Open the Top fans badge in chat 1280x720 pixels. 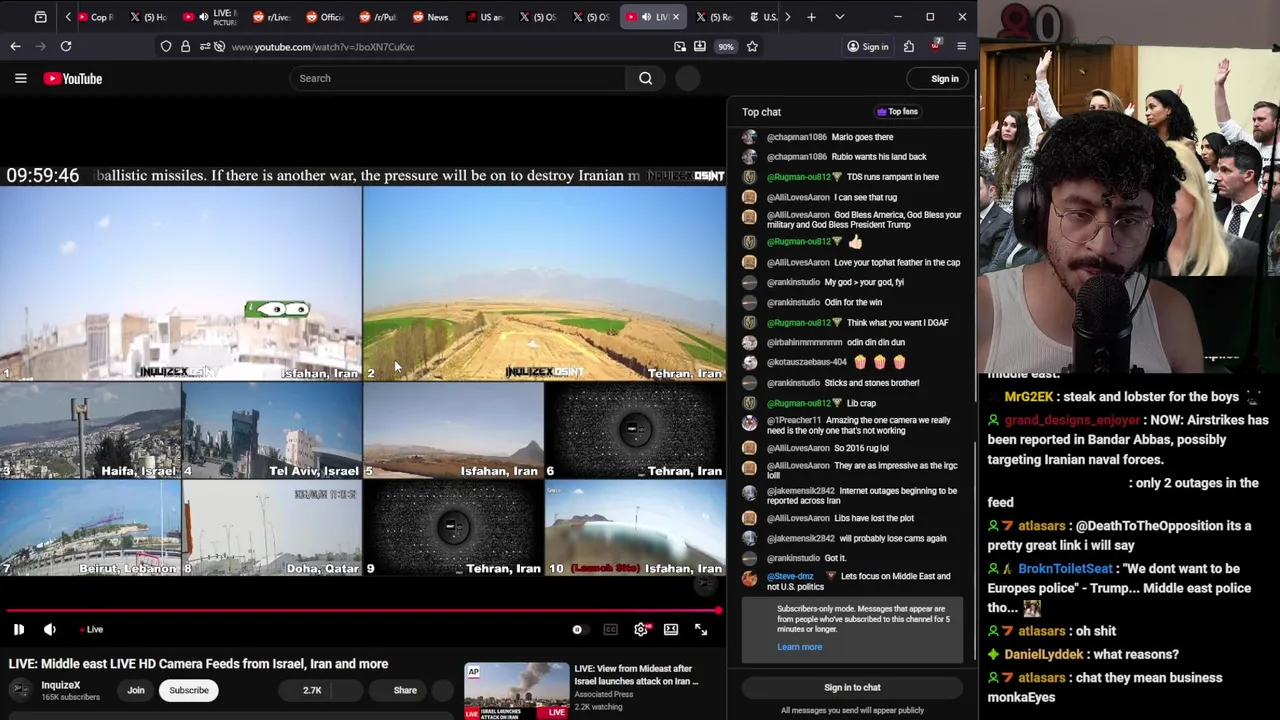(897, 112)
